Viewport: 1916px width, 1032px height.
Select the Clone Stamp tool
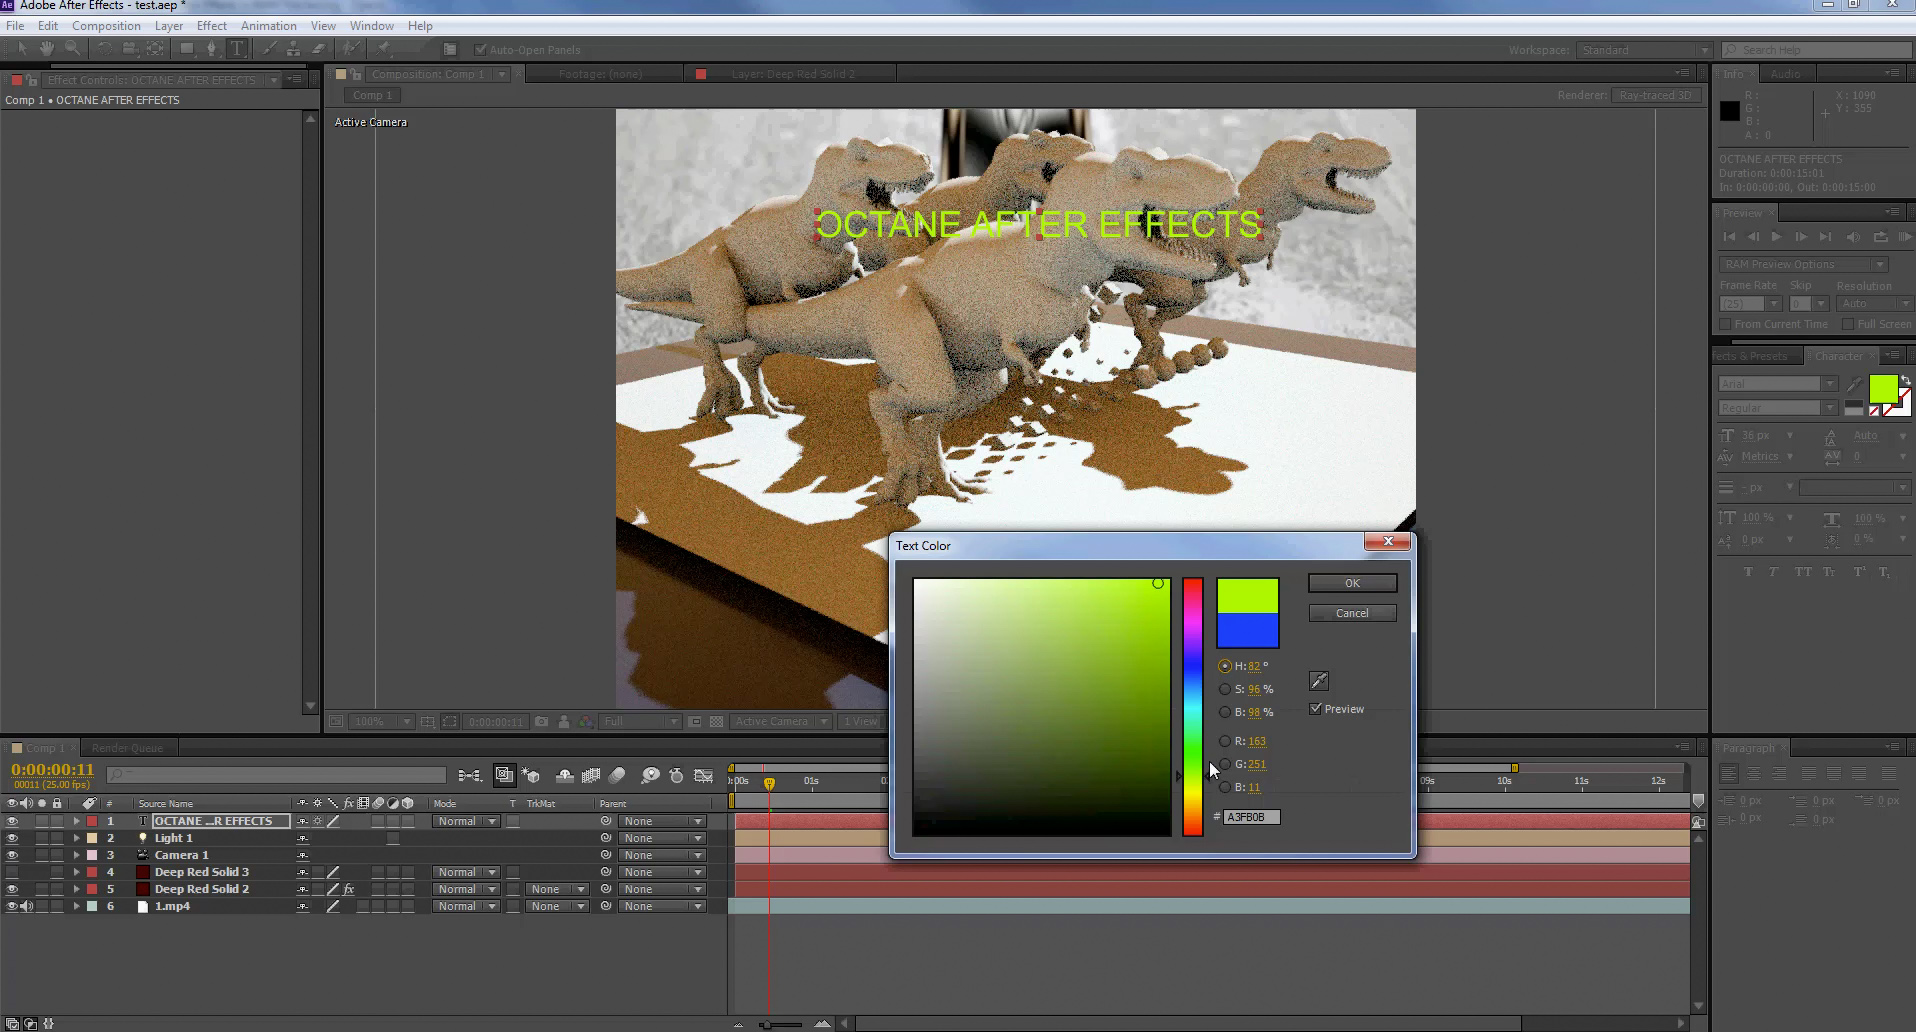(293, 49)
